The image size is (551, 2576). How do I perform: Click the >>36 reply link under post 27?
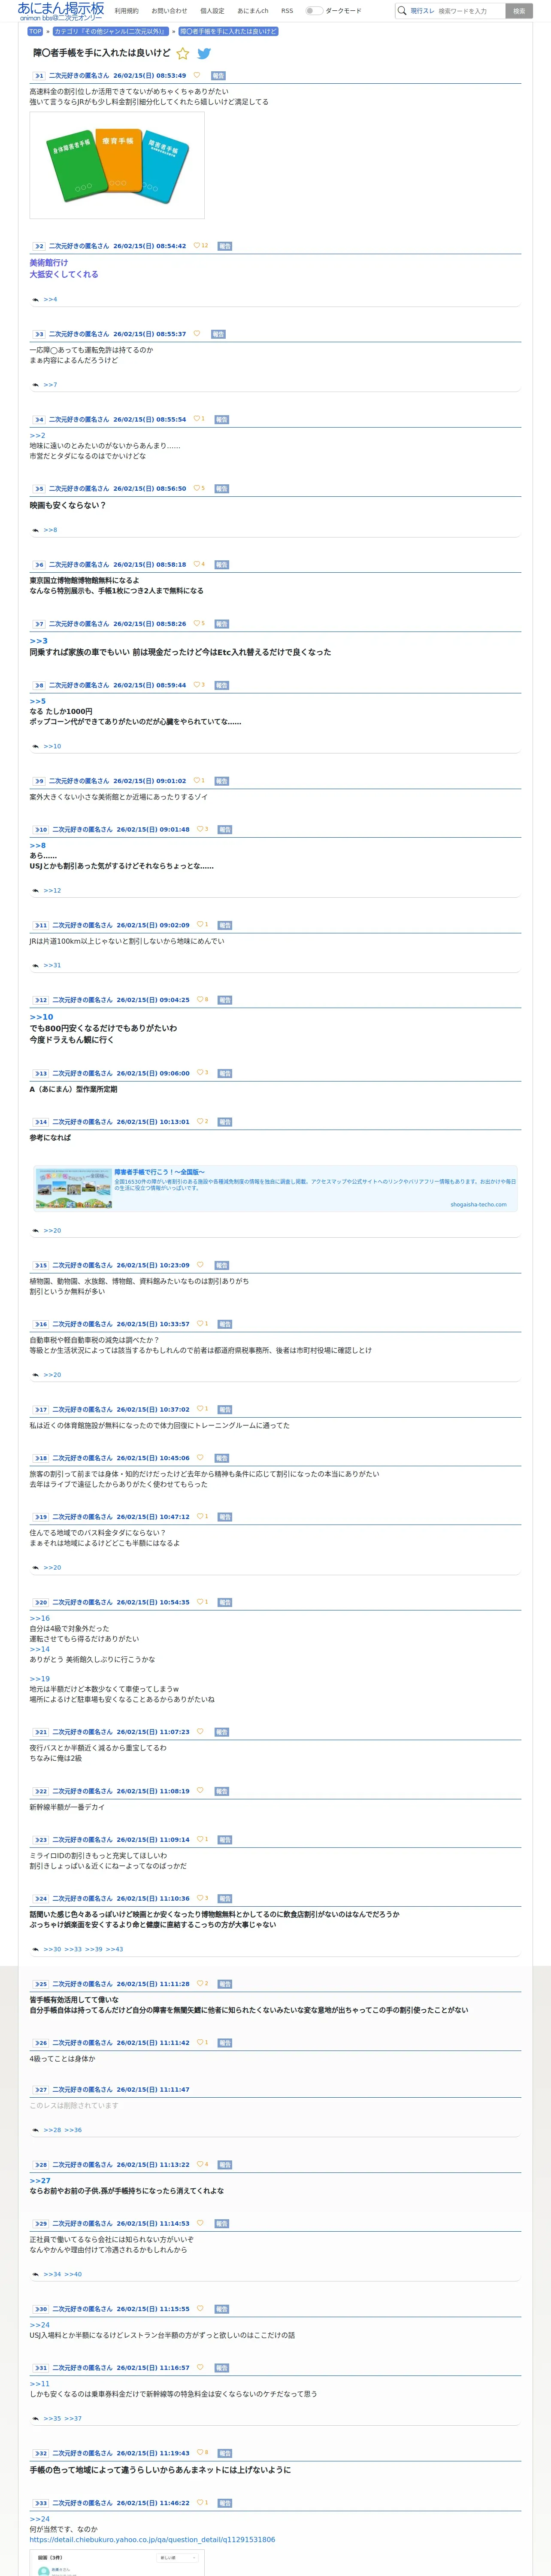click(x=73, y=2130)
